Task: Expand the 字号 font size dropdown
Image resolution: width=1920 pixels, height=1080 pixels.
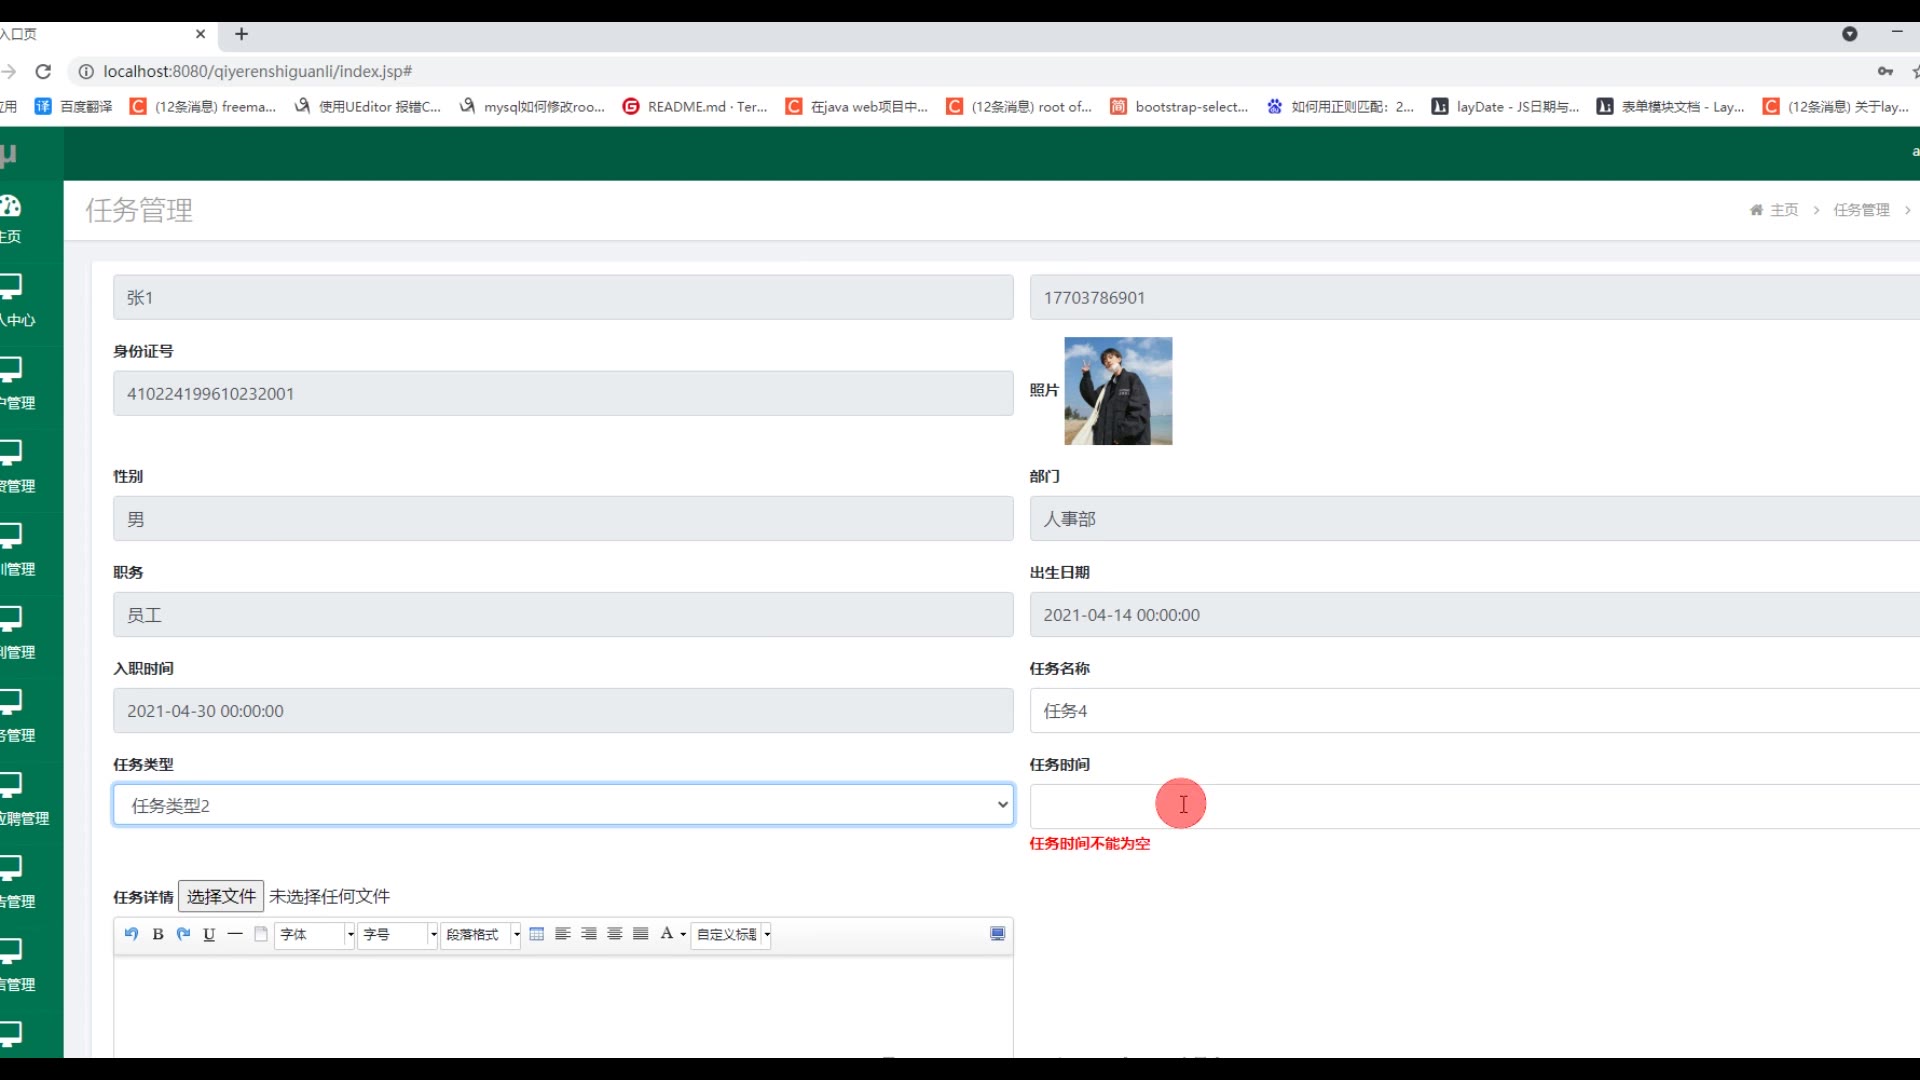Action: point(433,934)
